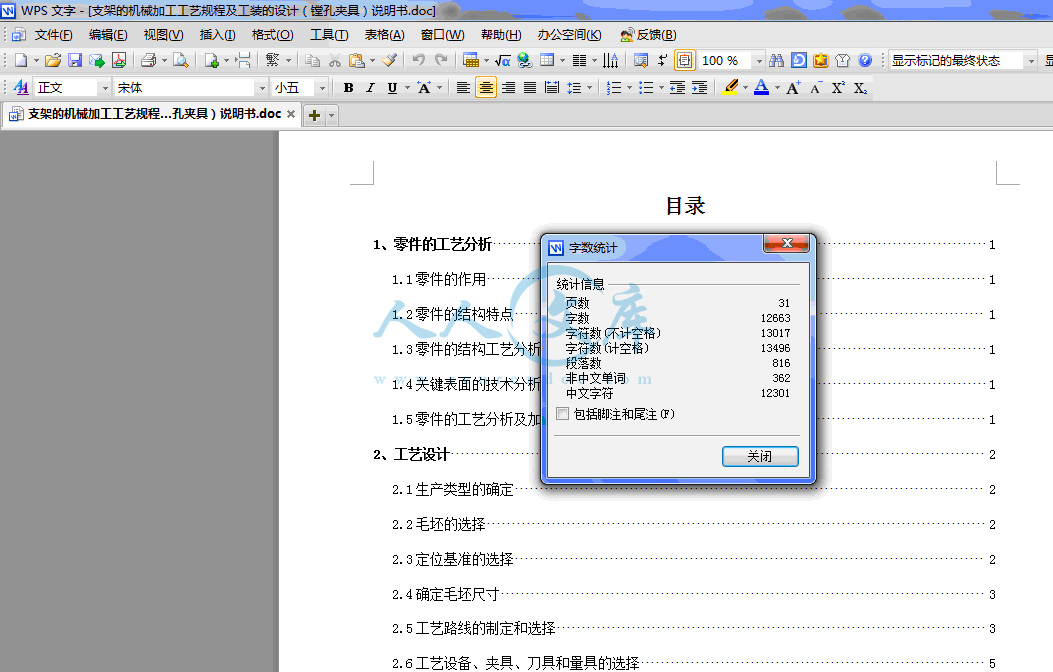The height and width of the screenshot is (672, 1053).
Task: Open the 办公空间(K) menu
Action: click(x=569, y=35)
